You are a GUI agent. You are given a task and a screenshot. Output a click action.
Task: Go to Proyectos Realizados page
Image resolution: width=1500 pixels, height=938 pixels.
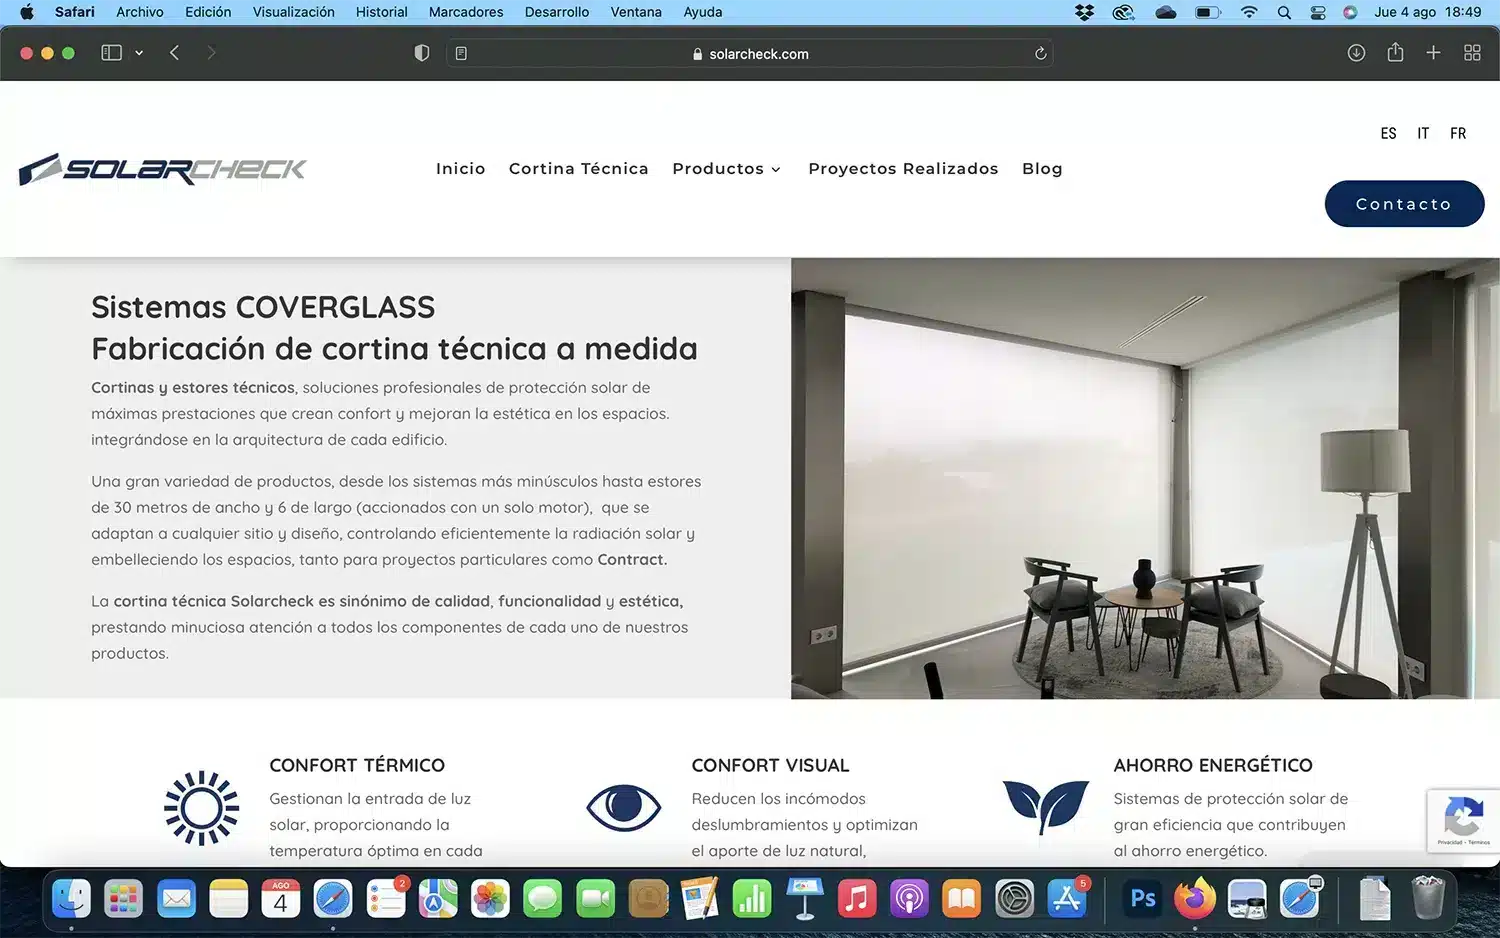[903, 169]
